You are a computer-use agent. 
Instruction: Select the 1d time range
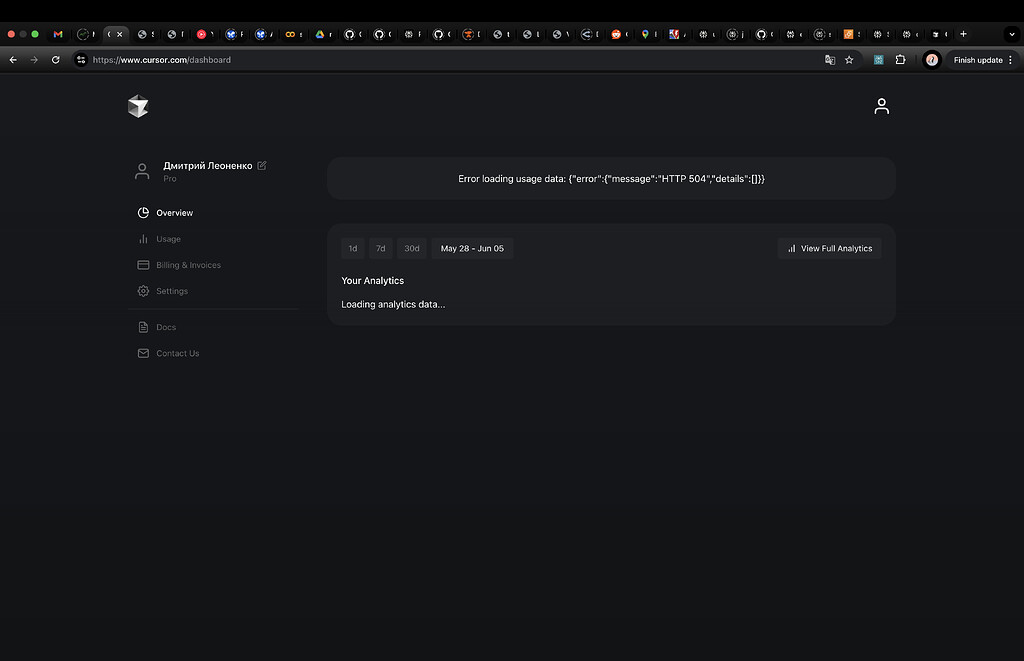click(x=352, y=248)
